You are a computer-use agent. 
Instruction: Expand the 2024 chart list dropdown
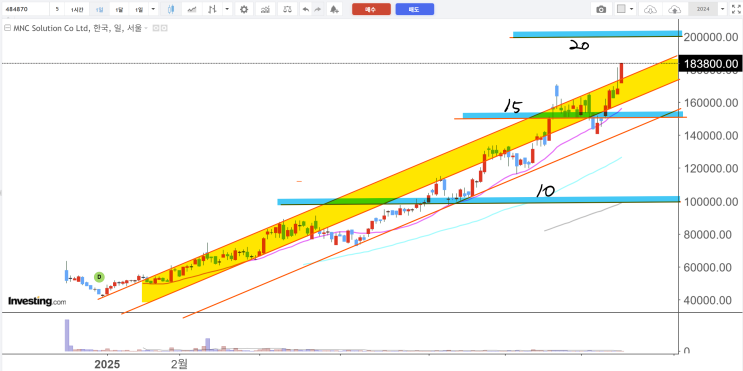tap(722, 9)
